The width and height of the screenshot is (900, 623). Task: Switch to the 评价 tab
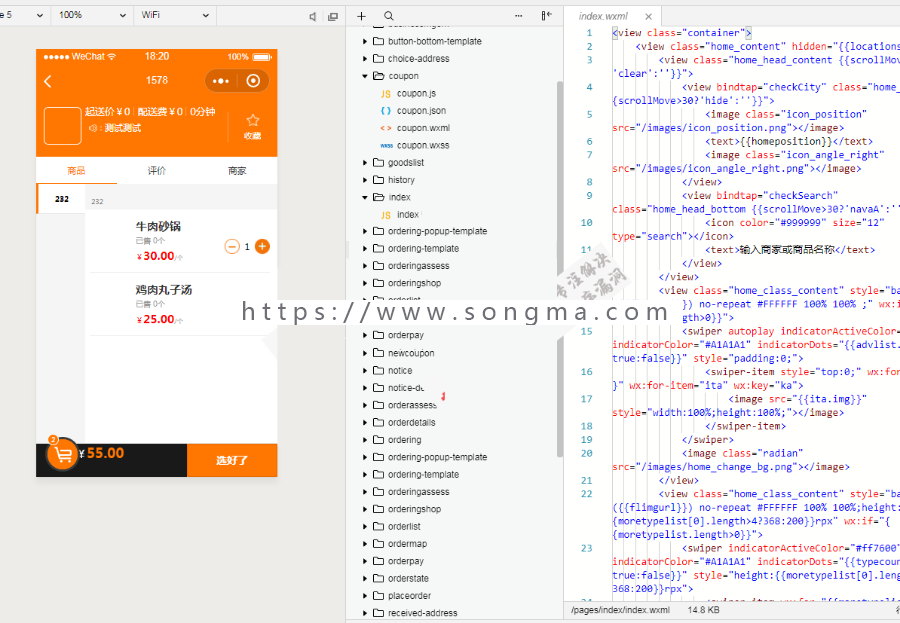tap(157, 171)
